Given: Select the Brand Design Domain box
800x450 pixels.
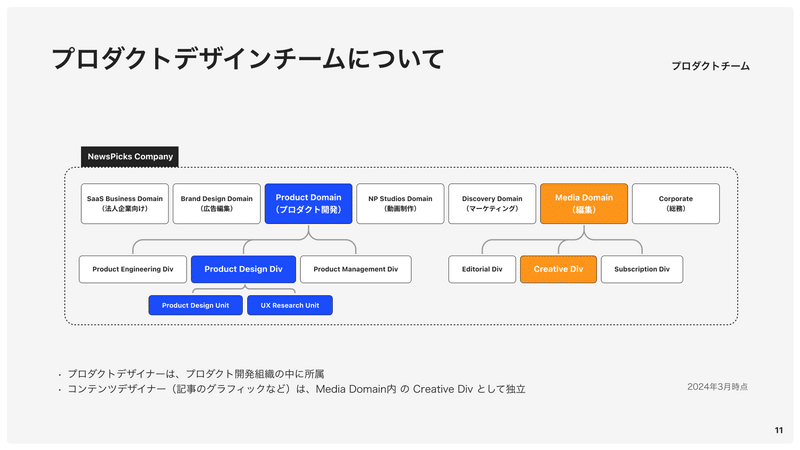Looking at the screenshot, I should pyautogui.click(x=216, y=204).
